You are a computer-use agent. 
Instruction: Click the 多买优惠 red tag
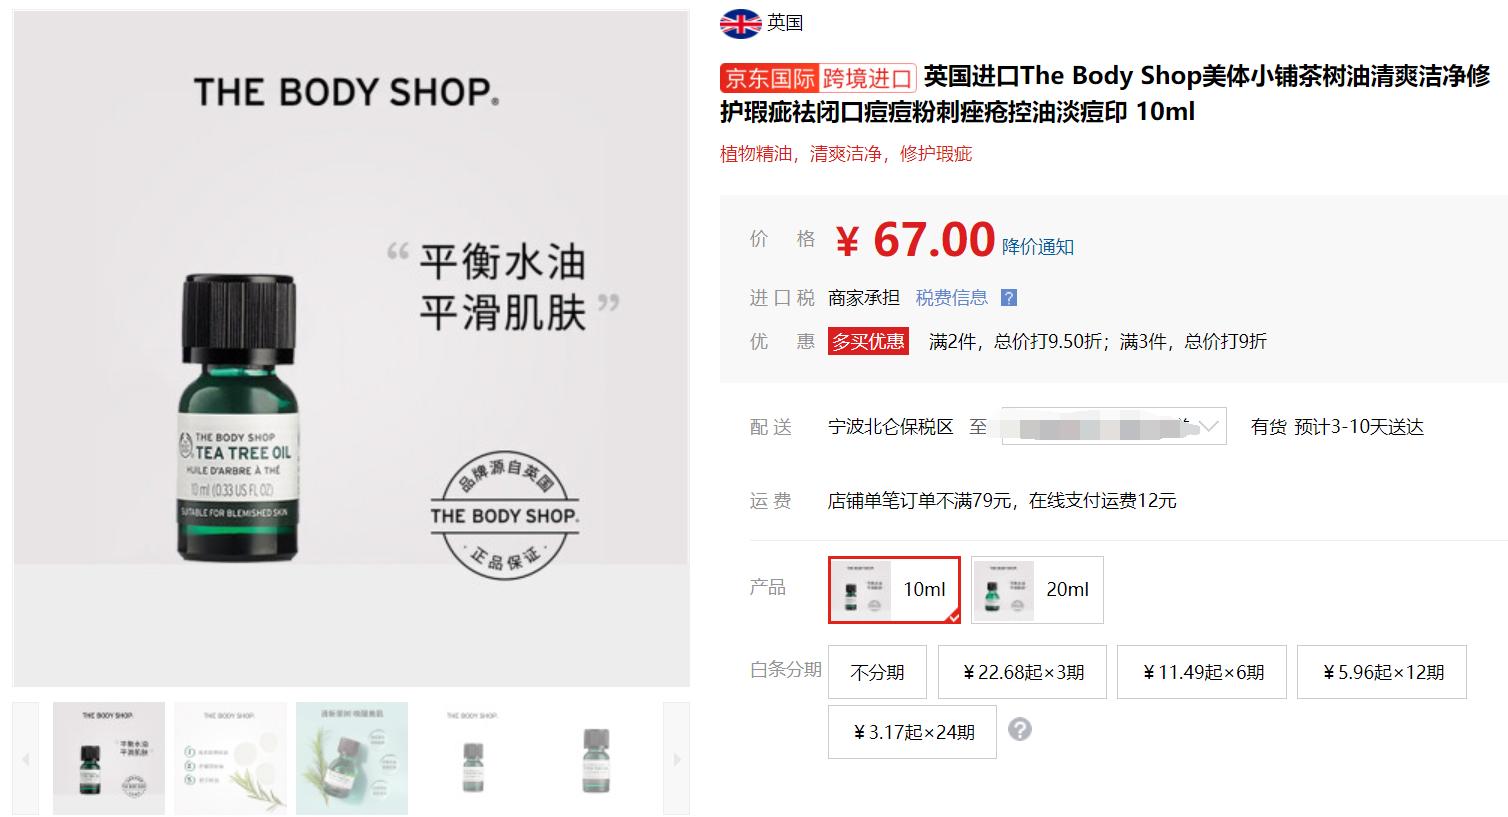coord(868,342)
